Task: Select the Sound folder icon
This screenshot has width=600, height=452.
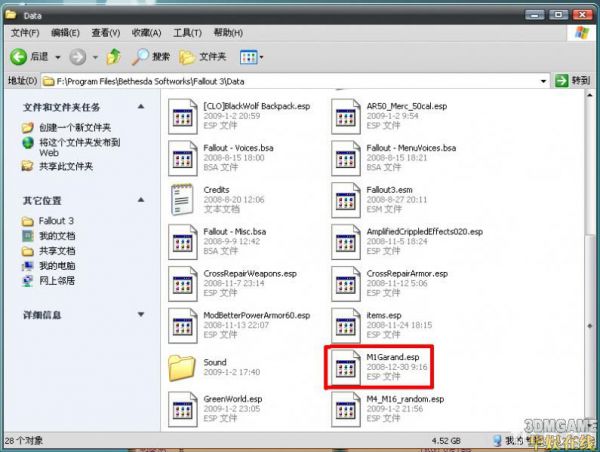Action: [x=184, y=367]
